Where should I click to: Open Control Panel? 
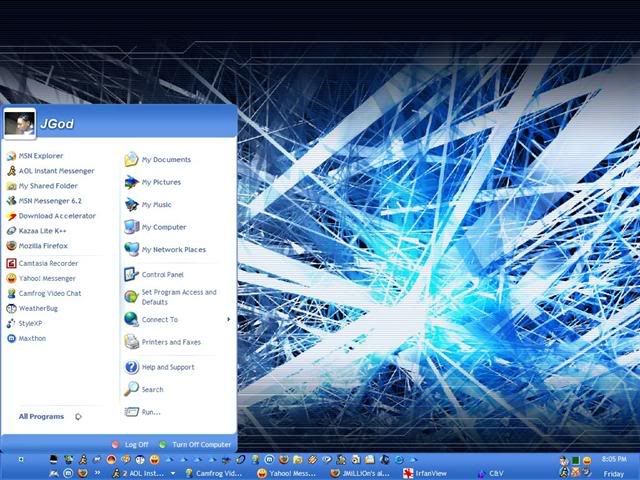click(x=154, y=274)
